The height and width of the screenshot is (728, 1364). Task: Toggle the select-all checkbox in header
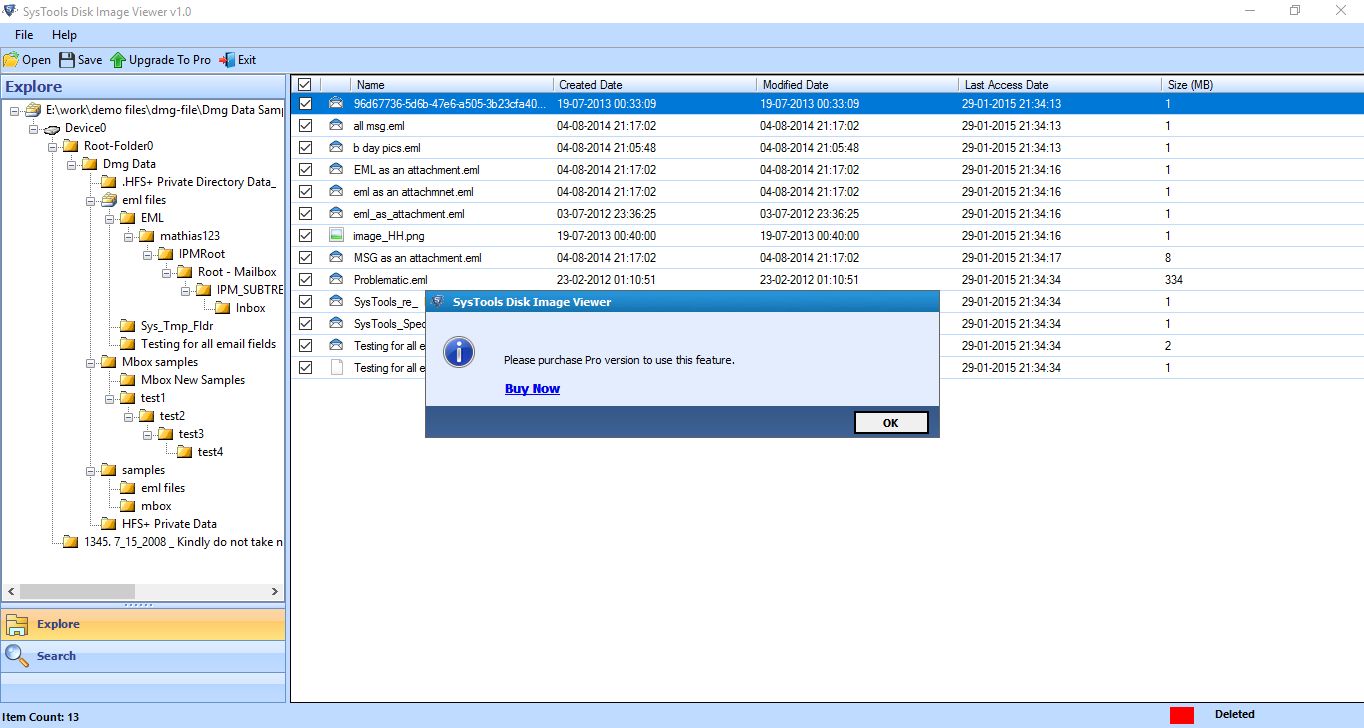pos(305,85)
